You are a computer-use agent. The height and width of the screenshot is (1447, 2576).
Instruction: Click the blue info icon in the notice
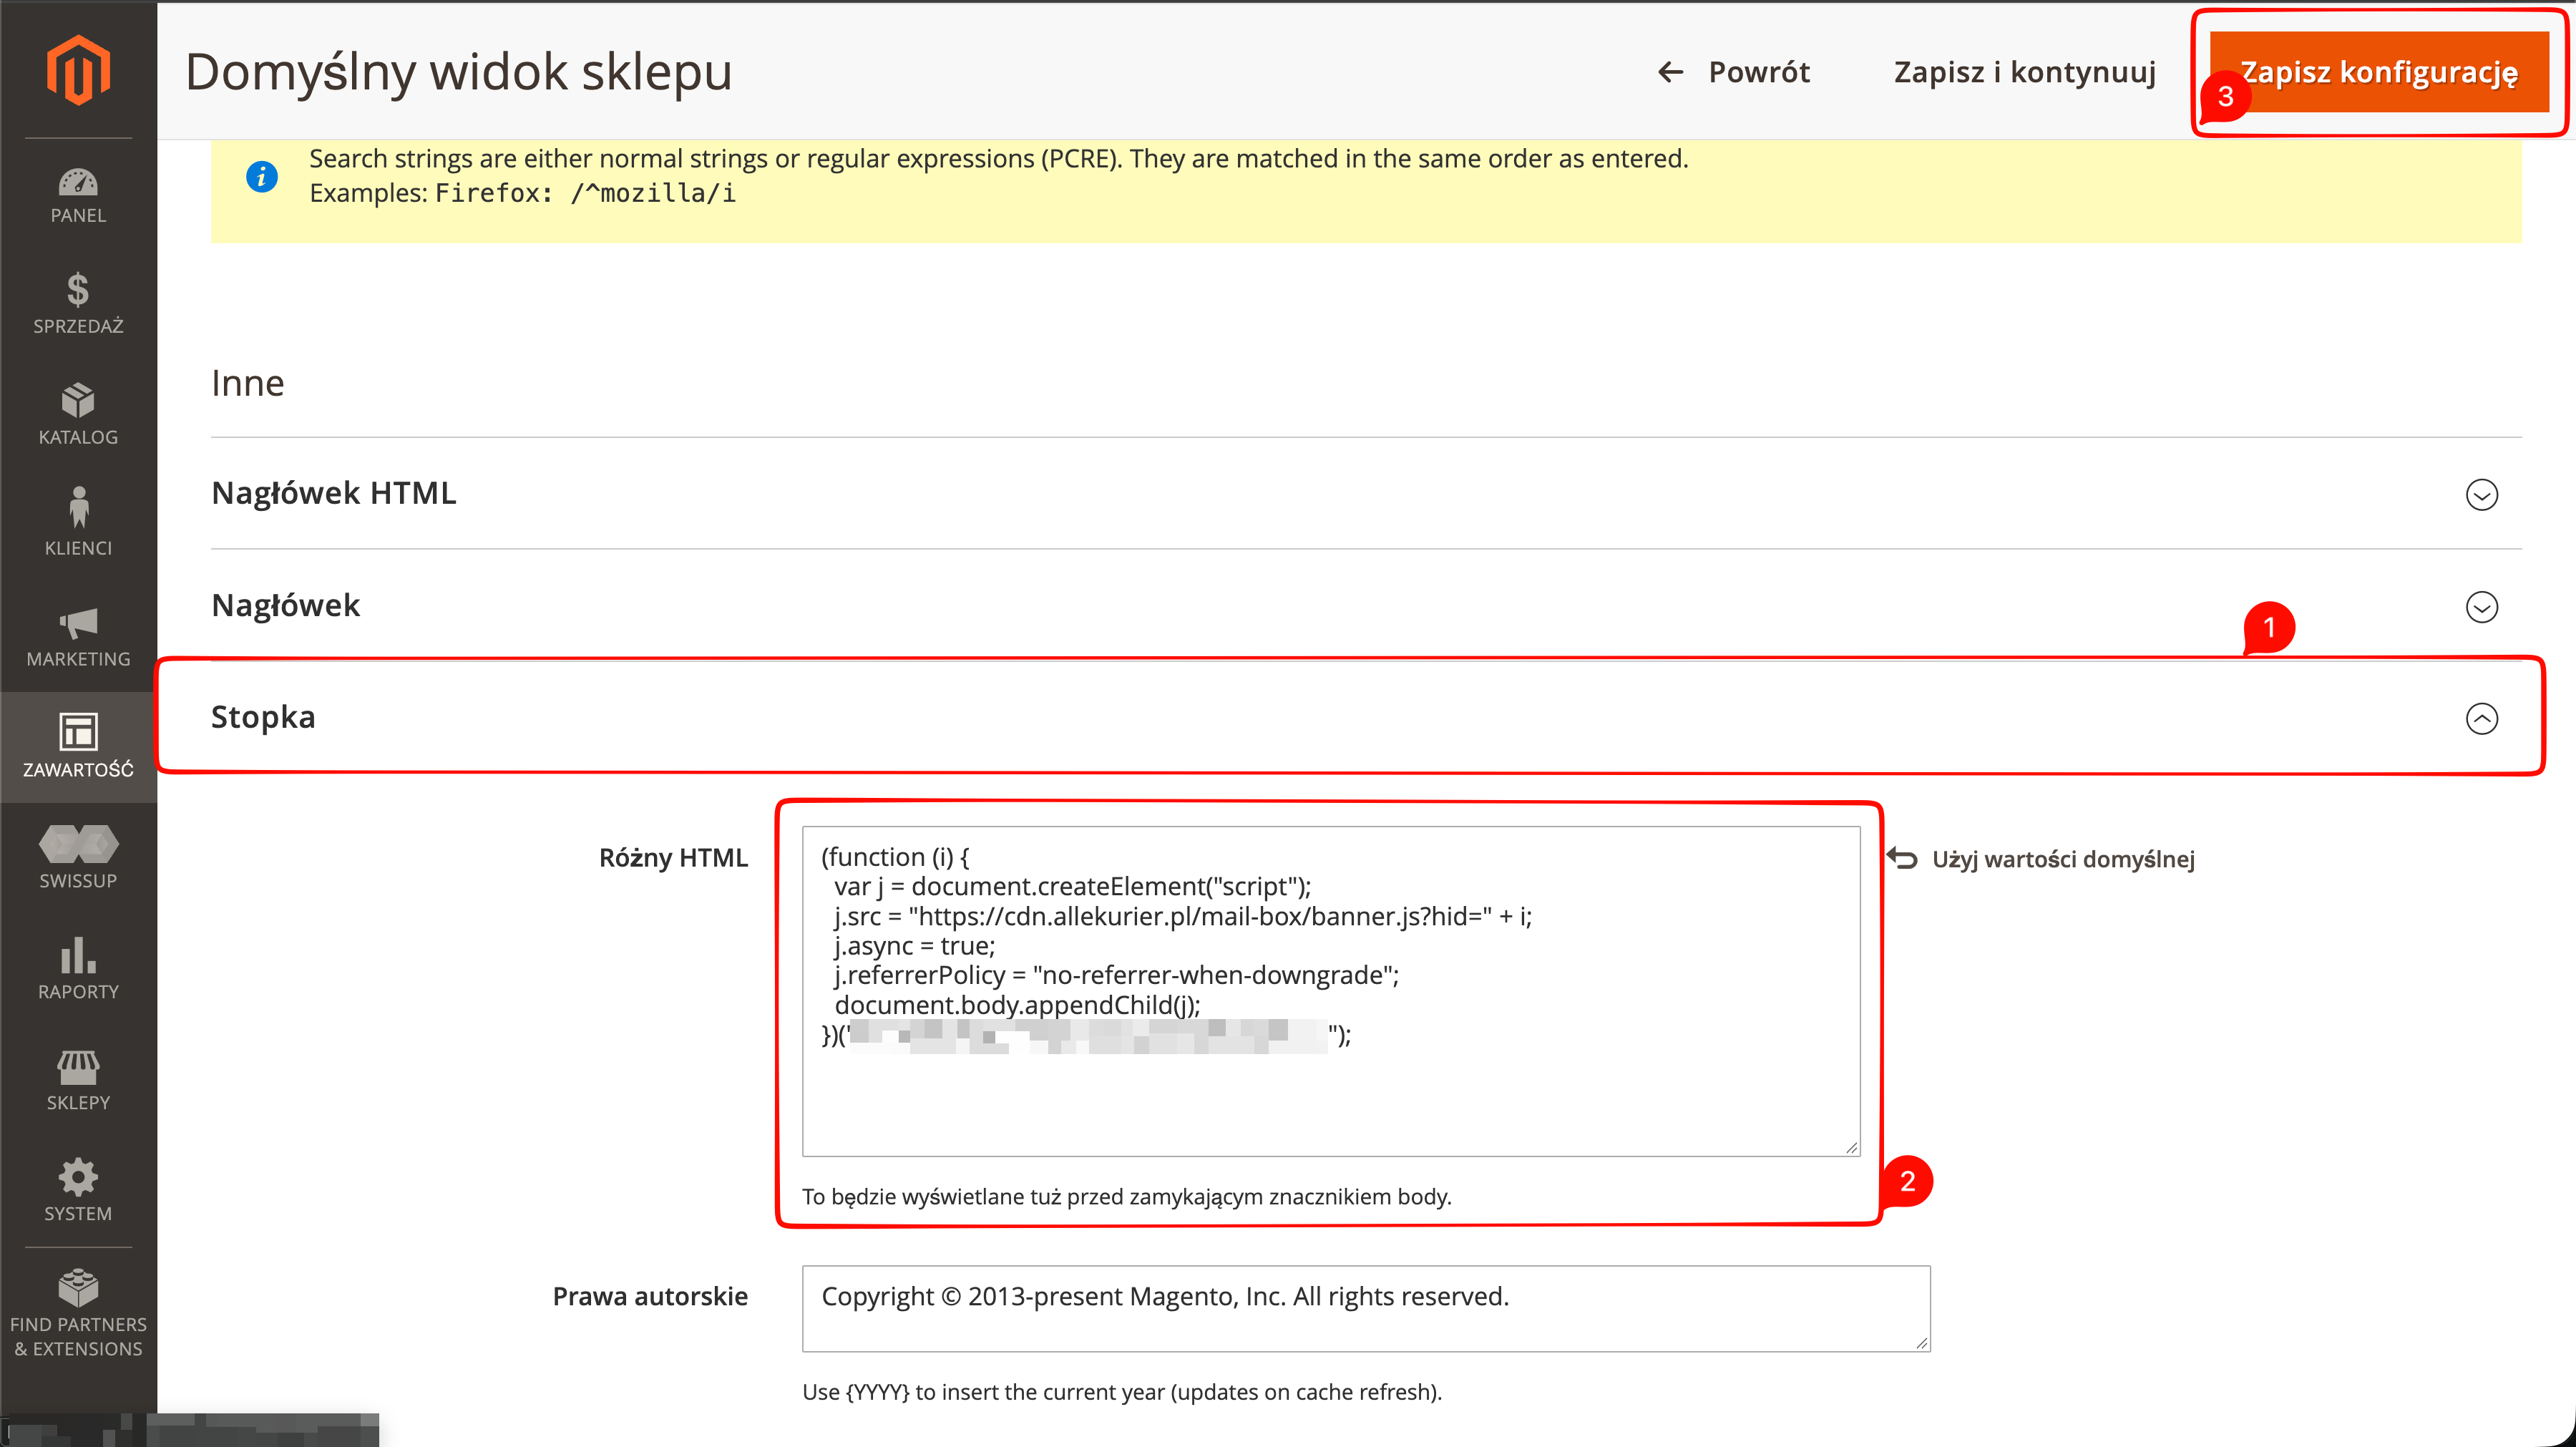point(262,176)
